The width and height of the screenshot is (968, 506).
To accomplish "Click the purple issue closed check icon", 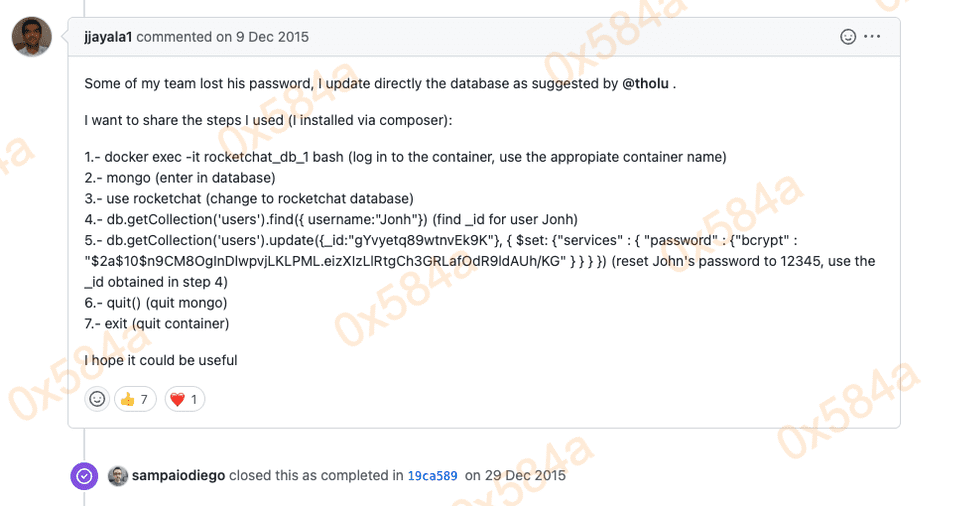I will click(84, 476).
